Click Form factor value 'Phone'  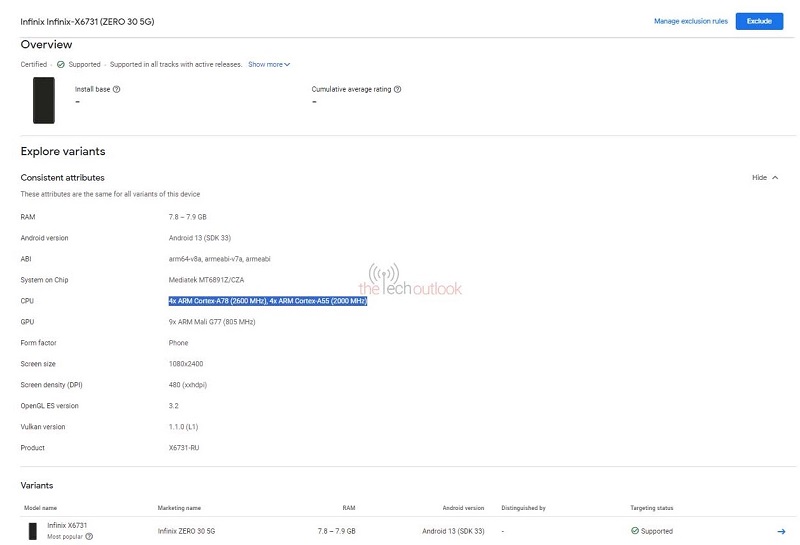click(178, 343)
